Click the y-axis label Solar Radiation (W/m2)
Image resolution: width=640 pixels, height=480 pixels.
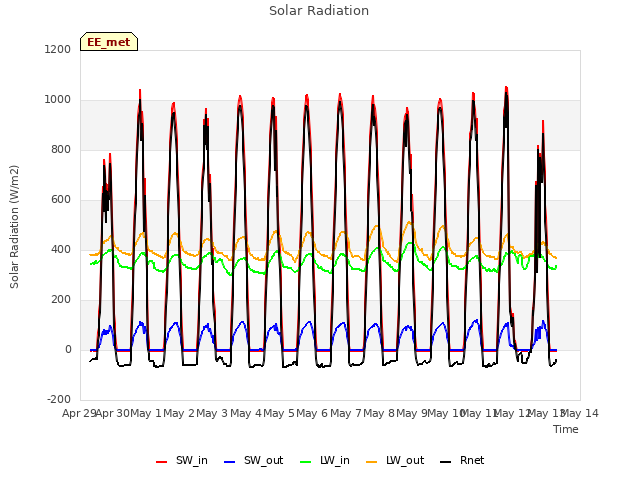click(x=14, y=227)
